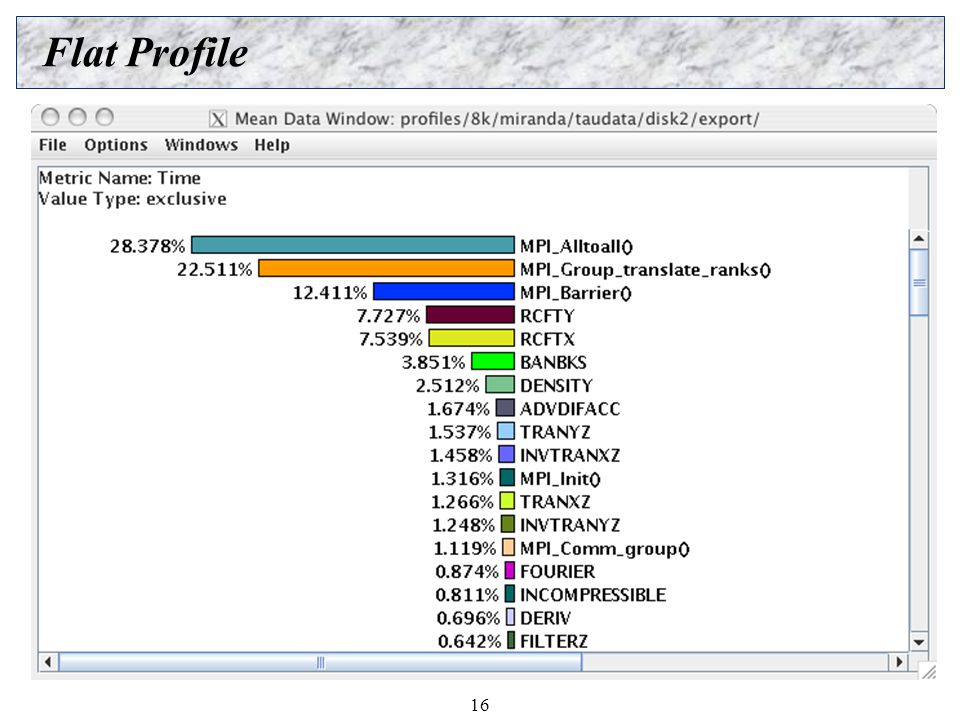Click the horizontal scrollbar left arrow
Viewport: 960px width, 720px height.
coord(48,662)
